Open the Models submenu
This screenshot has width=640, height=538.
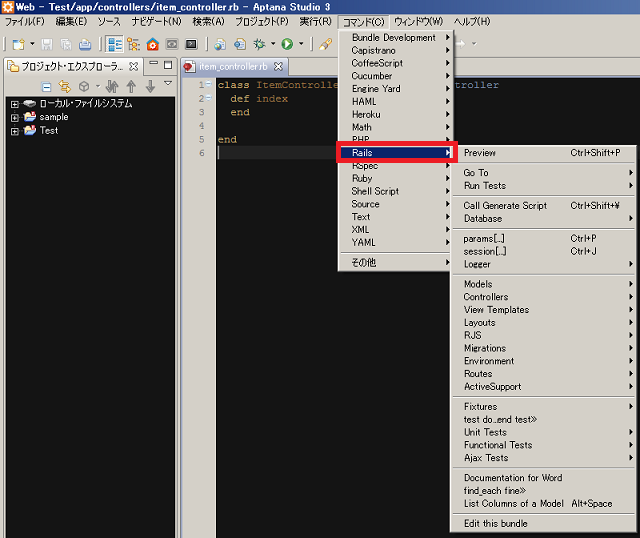coord(478,284)
